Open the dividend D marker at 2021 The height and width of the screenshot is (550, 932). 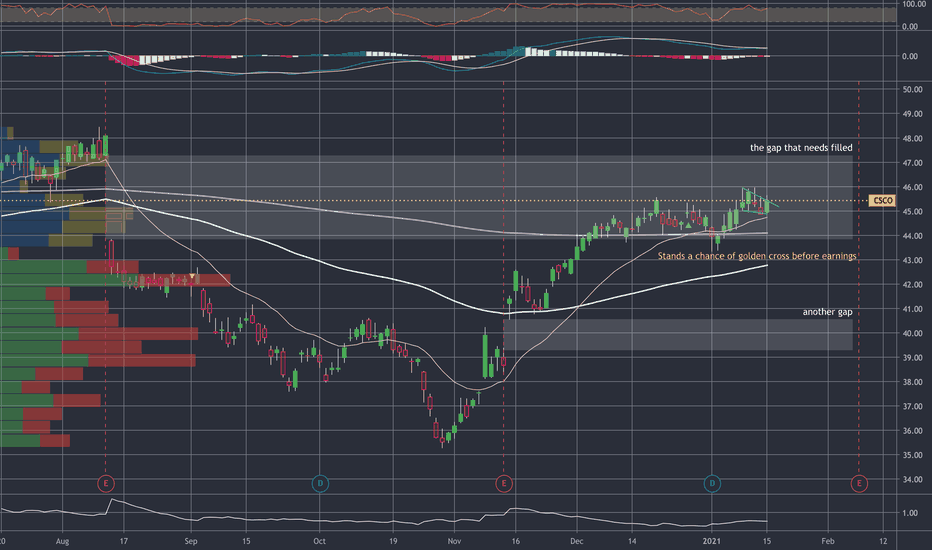[712, 483]
